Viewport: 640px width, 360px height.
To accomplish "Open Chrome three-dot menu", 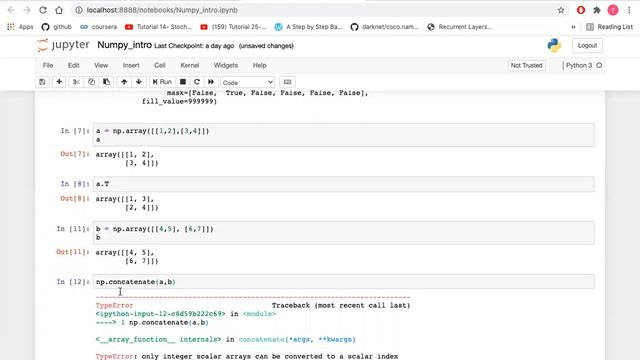I will click(629, 10).
